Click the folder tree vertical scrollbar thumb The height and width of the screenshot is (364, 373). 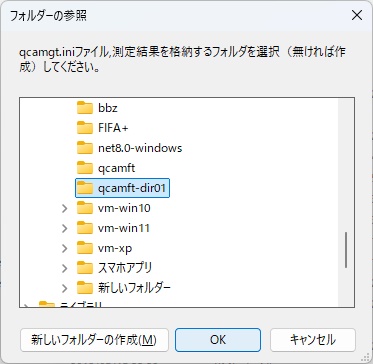tap(346, 250)
